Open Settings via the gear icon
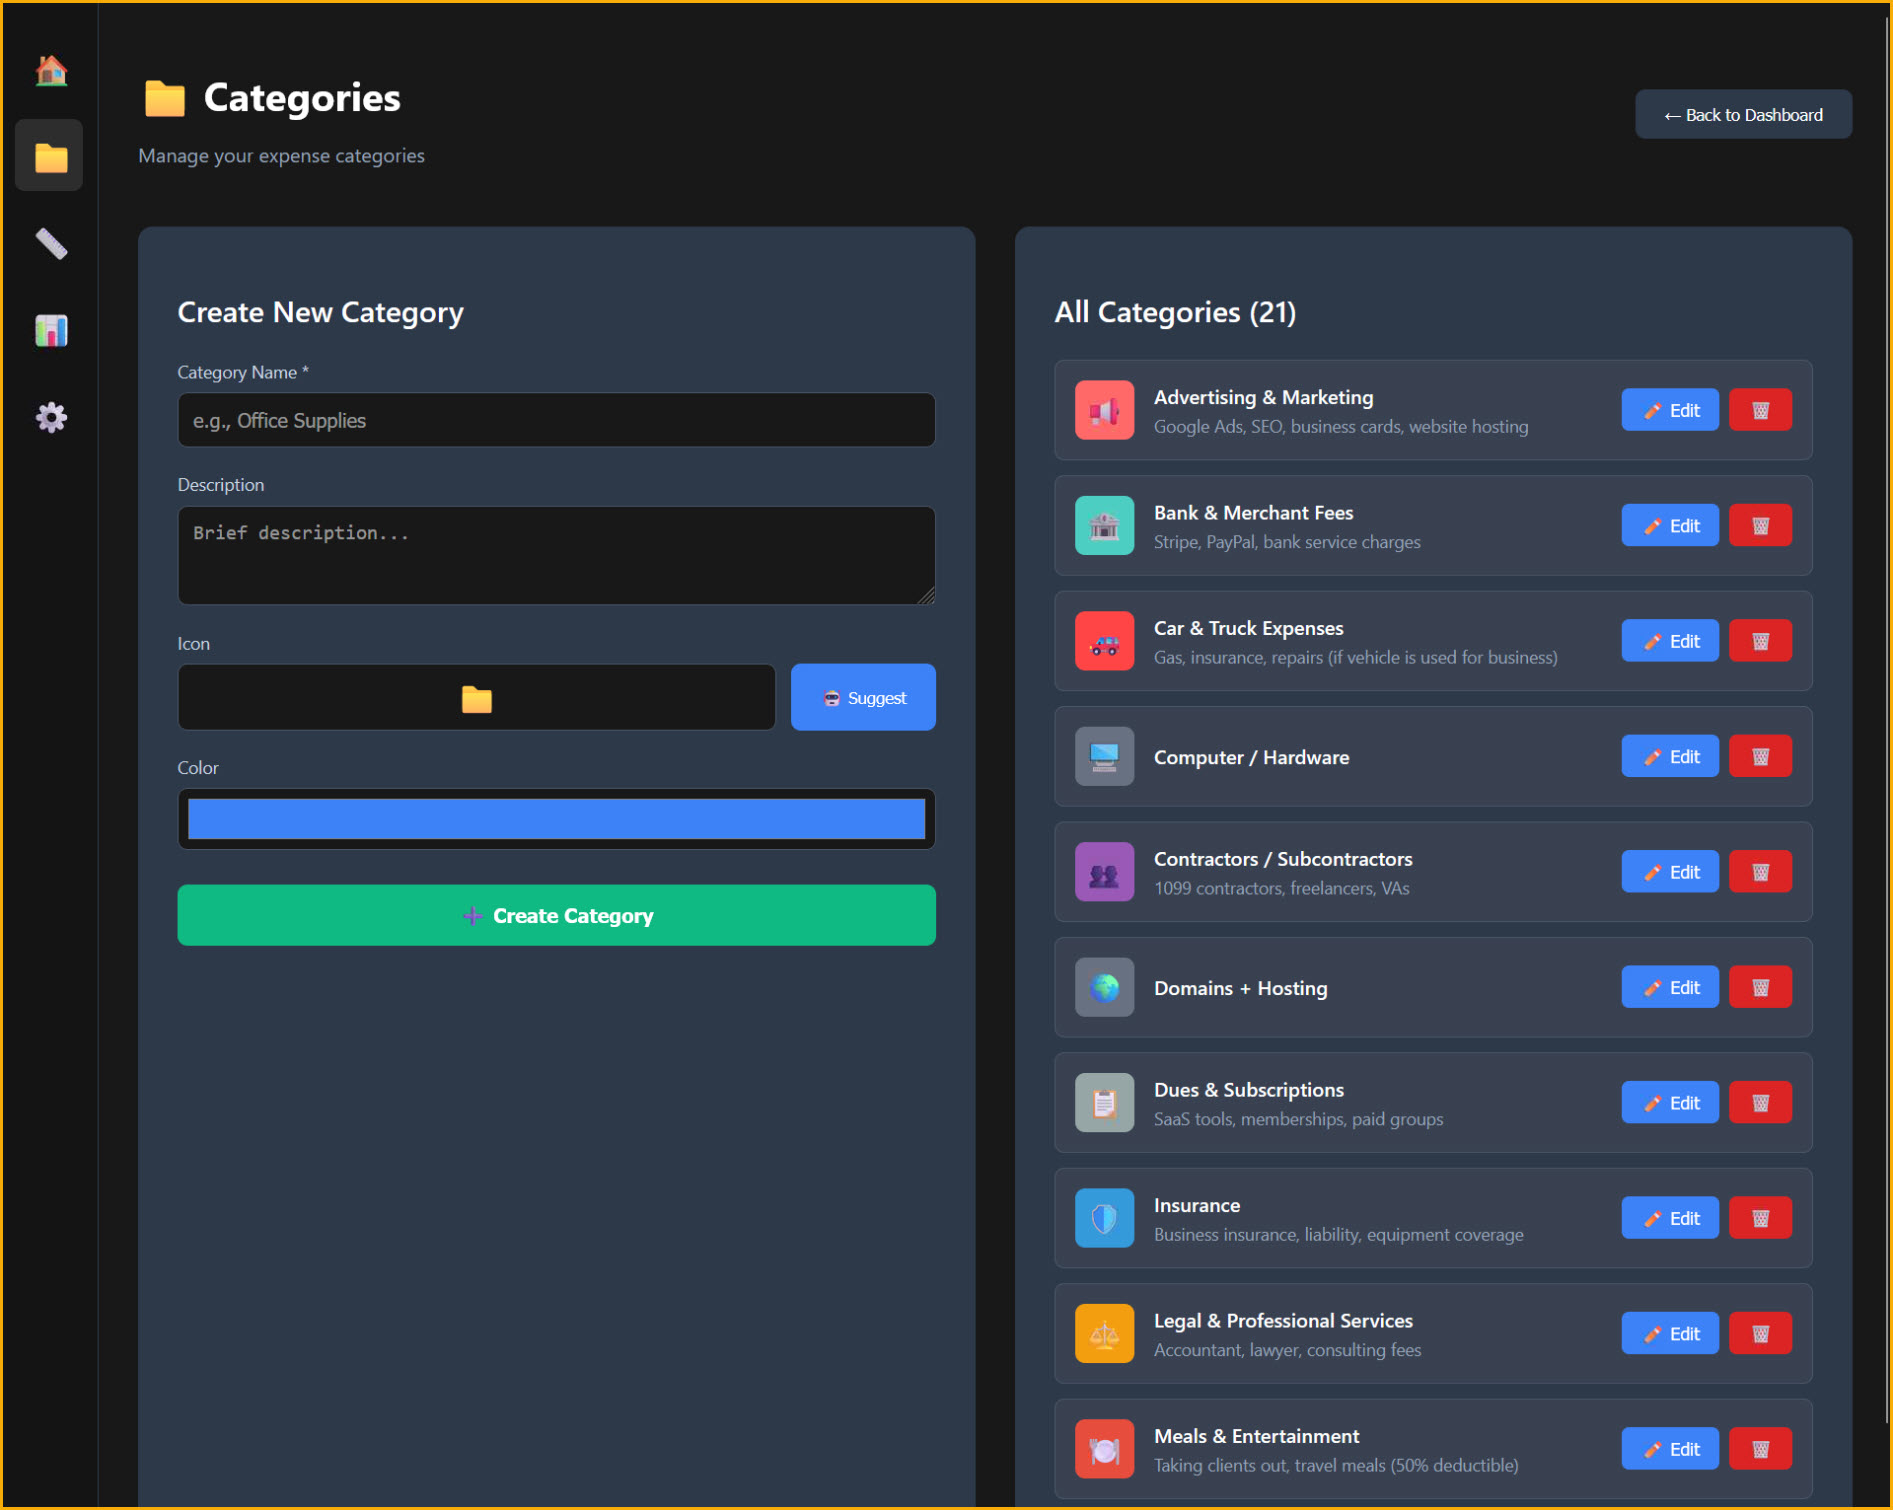This screenshot has width=1893, height=1510. (x=49, y=417)
